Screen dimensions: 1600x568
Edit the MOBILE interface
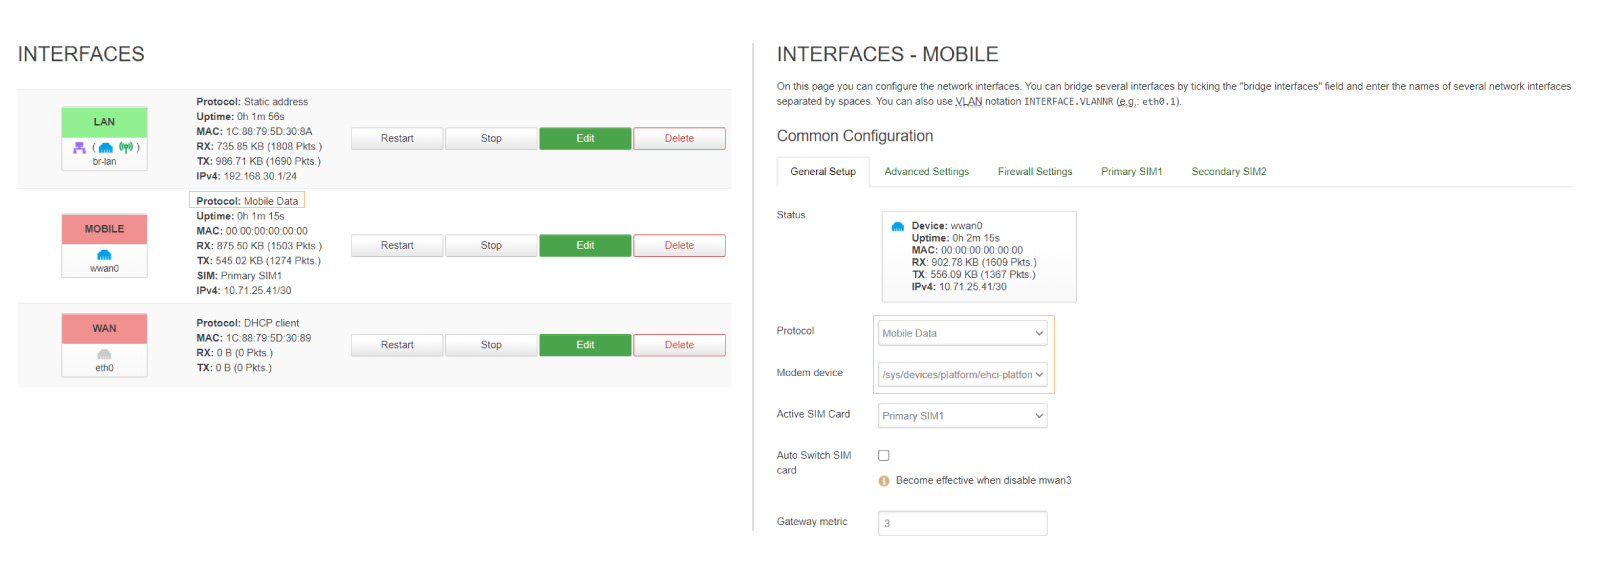[x=585, y=246]
